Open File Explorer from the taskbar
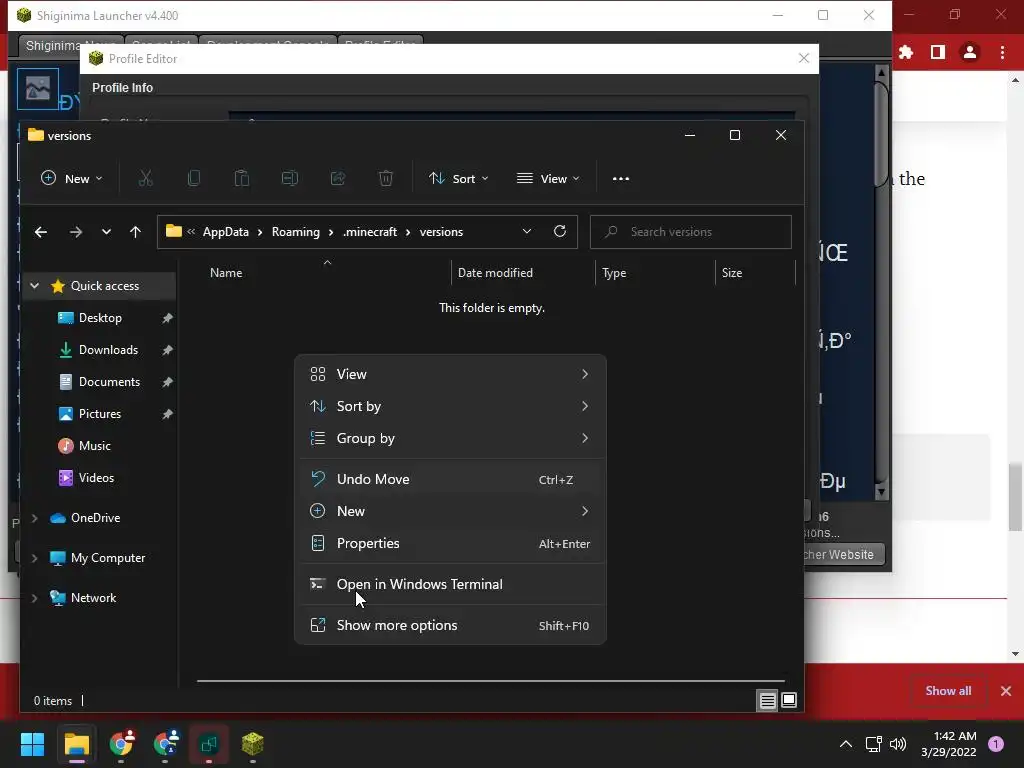The width and height of the screenshot is (1024, 768). [76, 744]
